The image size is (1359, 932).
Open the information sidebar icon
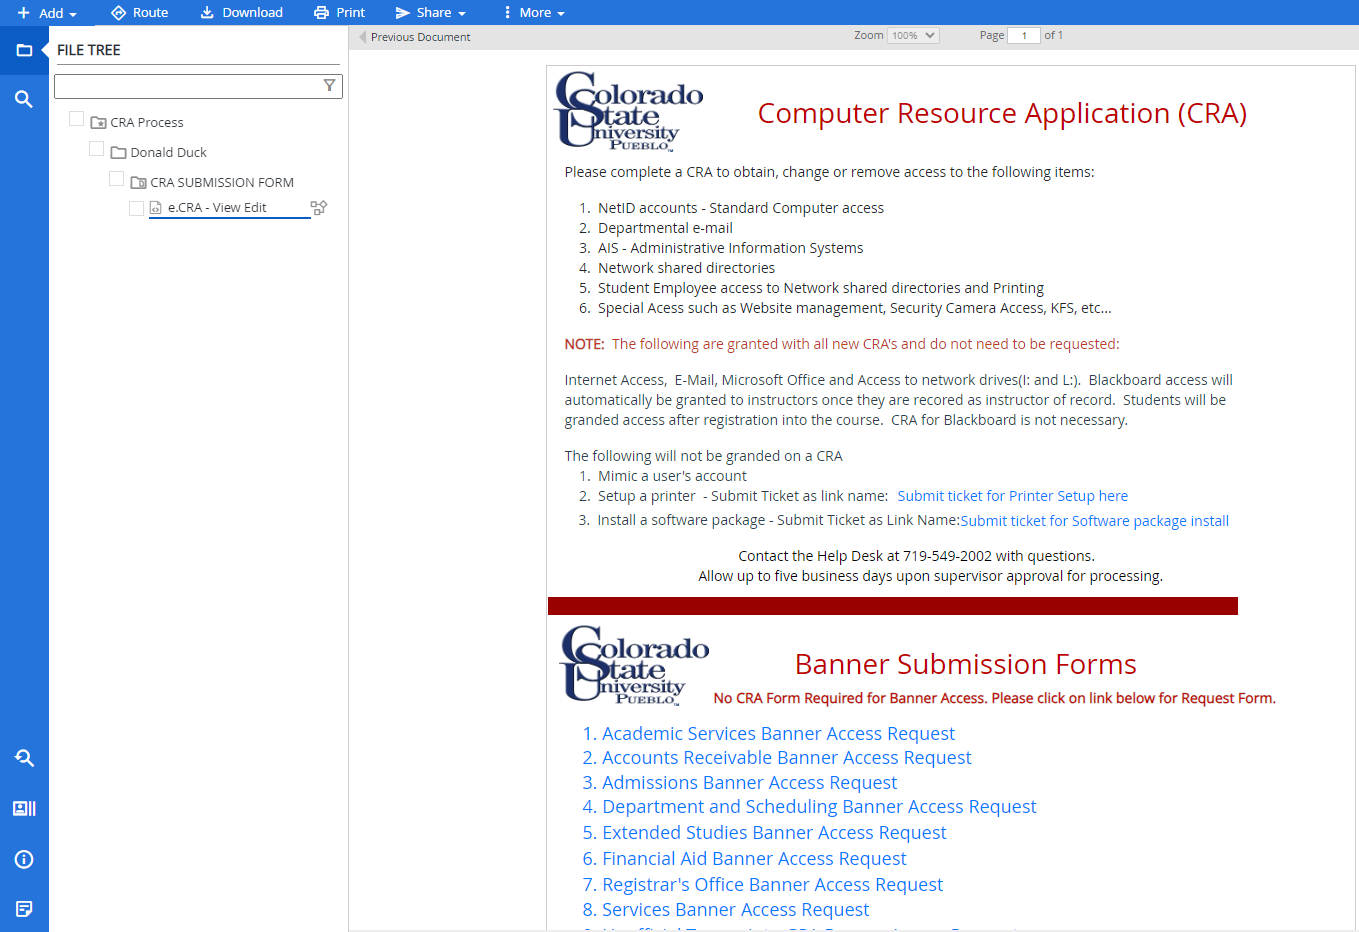pyautogui.click(x=24, y=859)
